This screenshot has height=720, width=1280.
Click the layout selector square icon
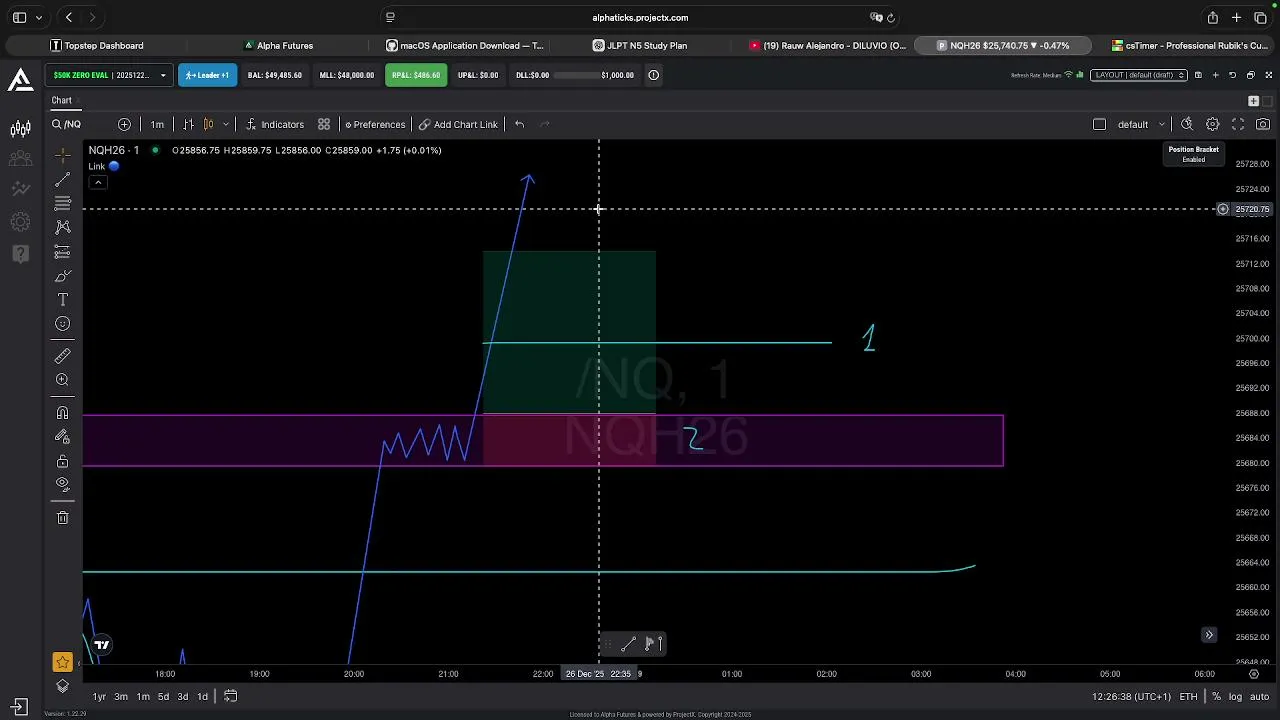[x=1099, y=124]
